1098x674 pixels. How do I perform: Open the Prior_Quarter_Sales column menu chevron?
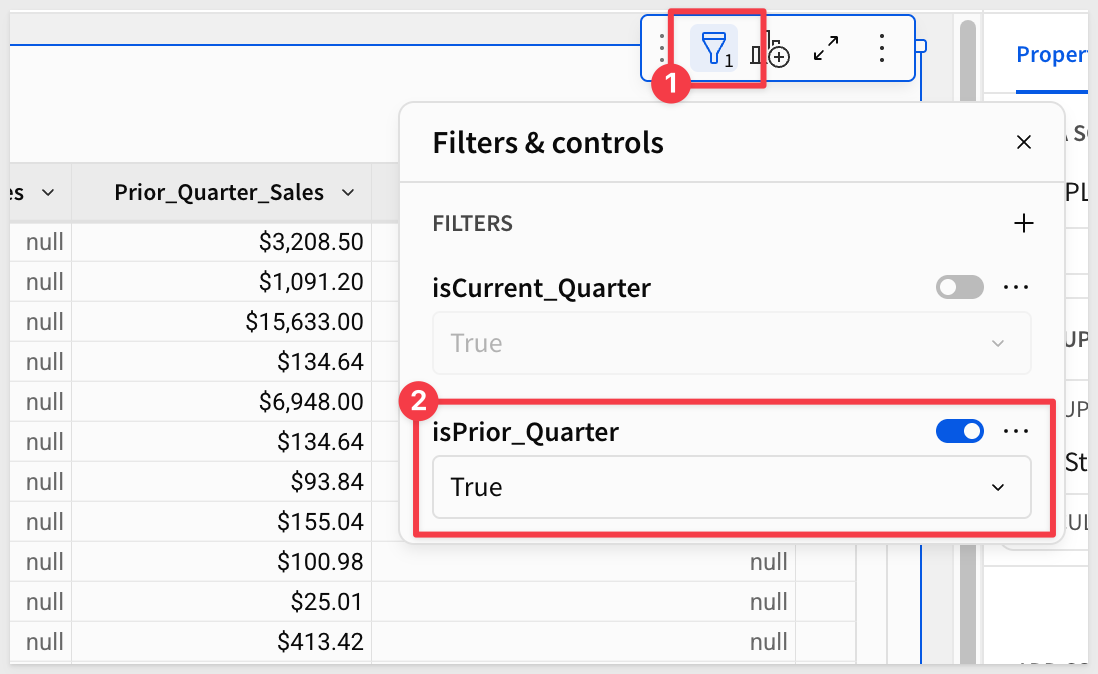pos(348,192)
